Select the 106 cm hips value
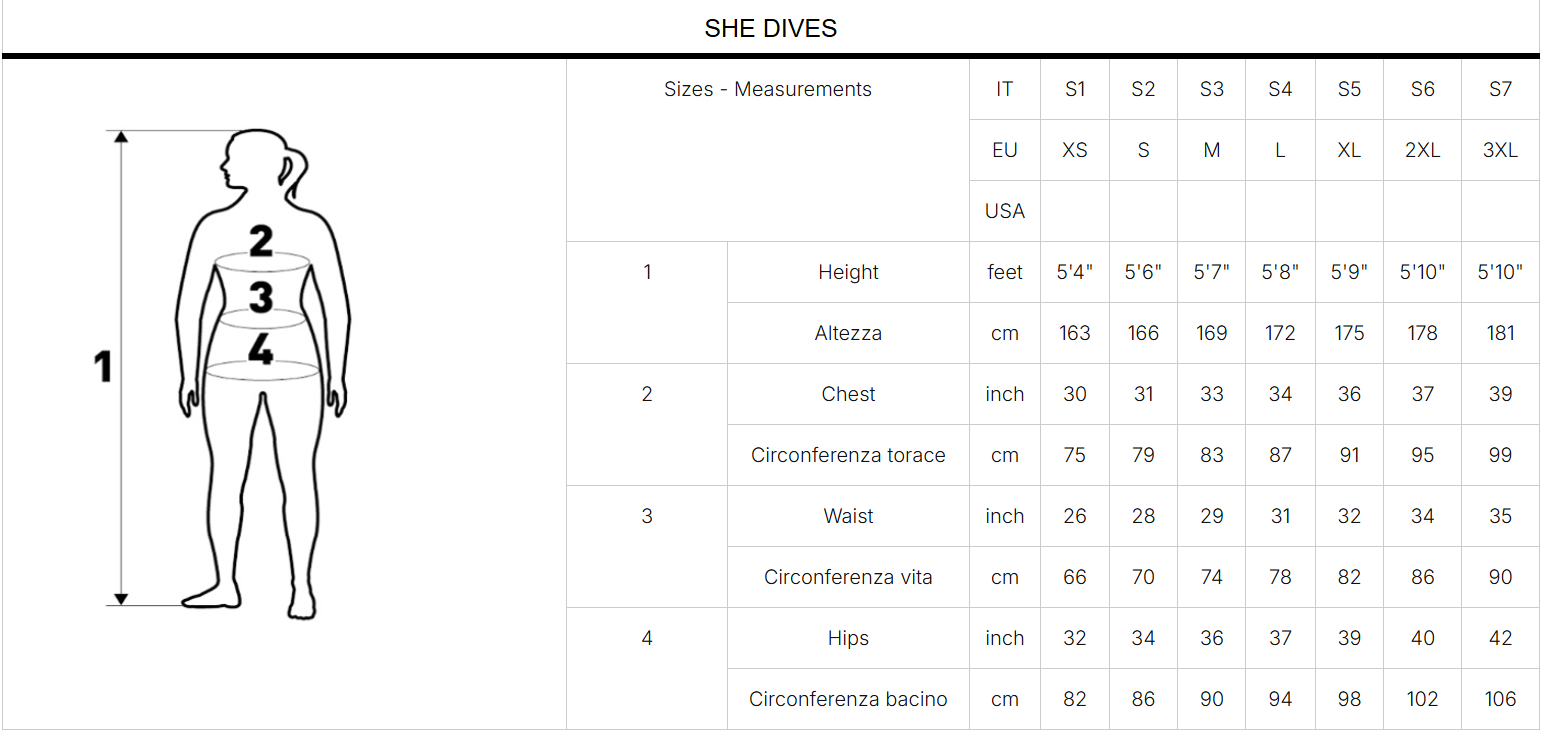1542x732 pixels. [1500, 699]
